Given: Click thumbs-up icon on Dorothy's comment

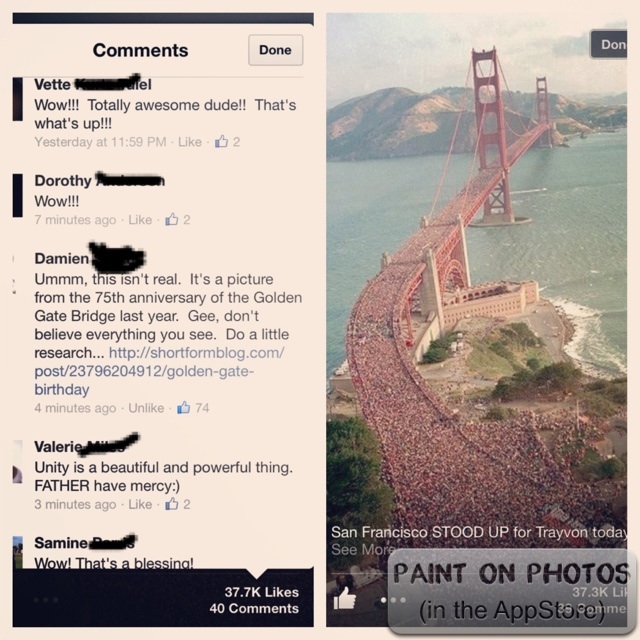Looking at the screenshot, I should coord(171,220).
